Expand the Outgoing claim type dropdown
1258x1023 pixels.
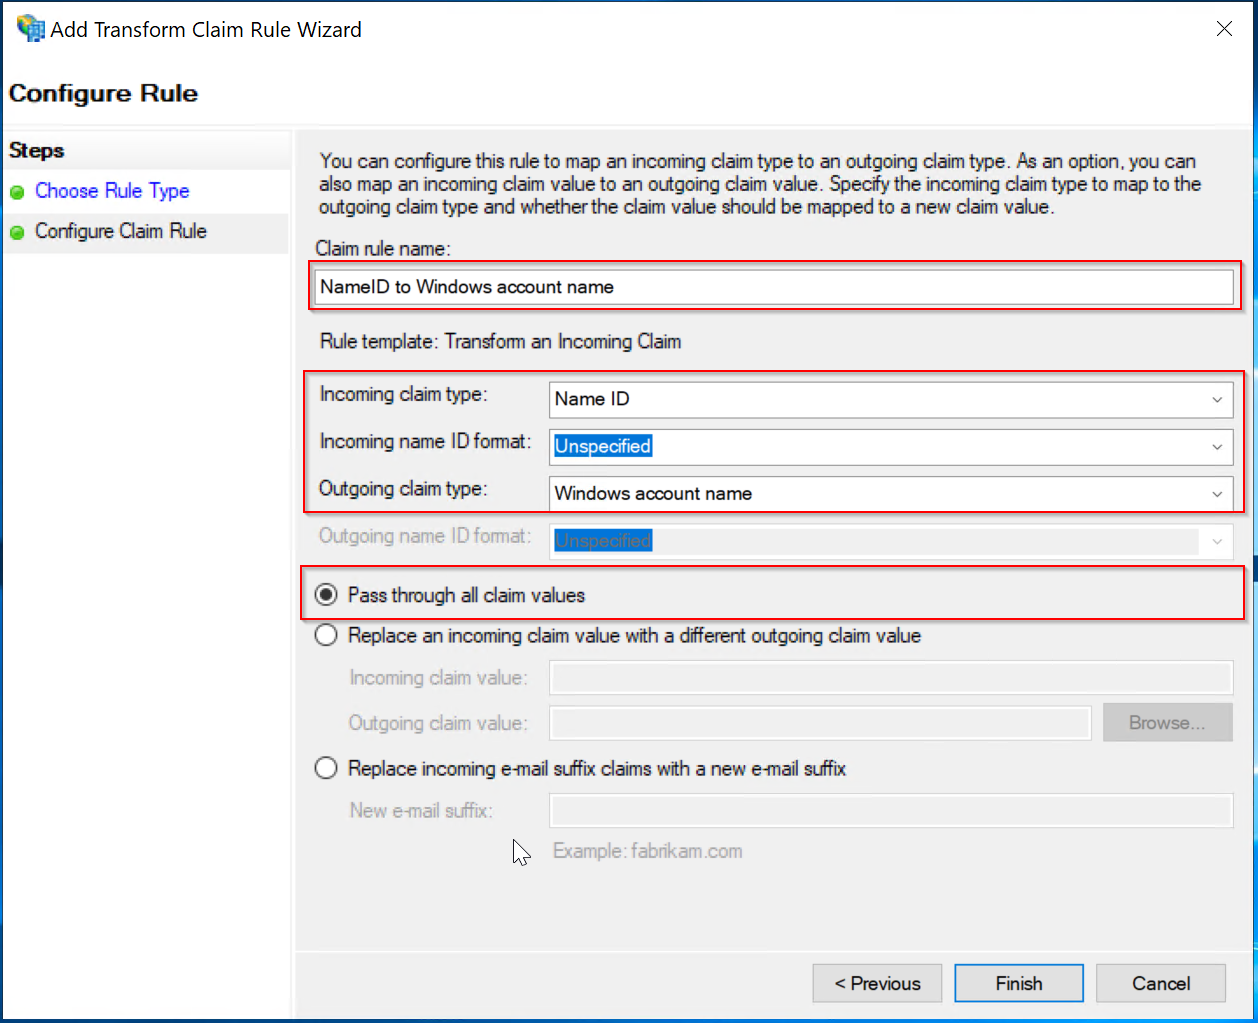click(x=1217, y=494)
